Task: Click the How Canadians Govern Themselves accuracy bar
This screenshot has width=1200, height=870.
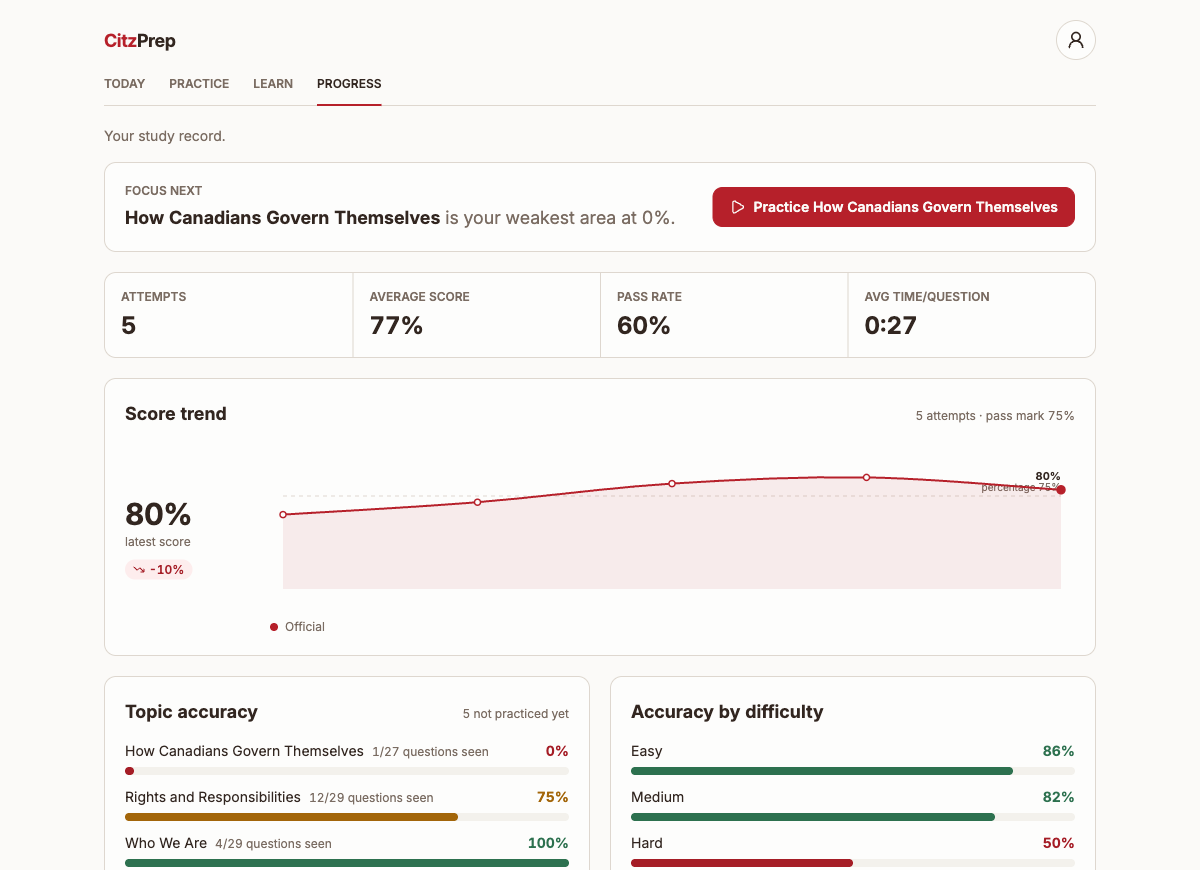Action: (347, 771)
